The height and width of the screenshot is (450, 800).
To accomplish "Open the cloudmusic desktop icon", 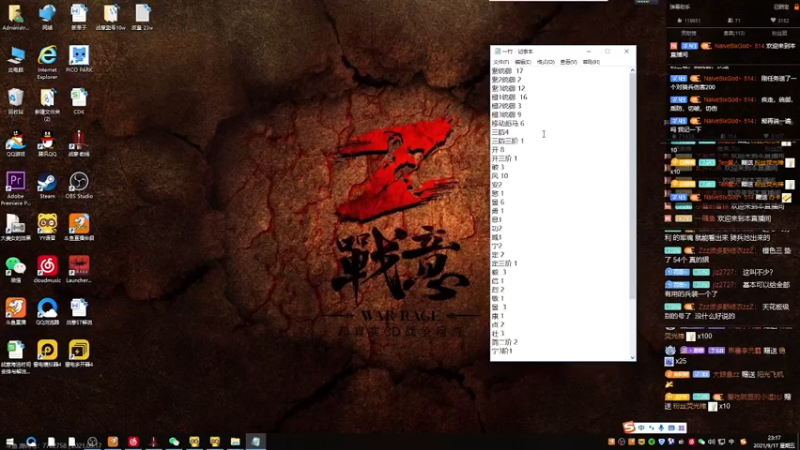I will 47,269.
